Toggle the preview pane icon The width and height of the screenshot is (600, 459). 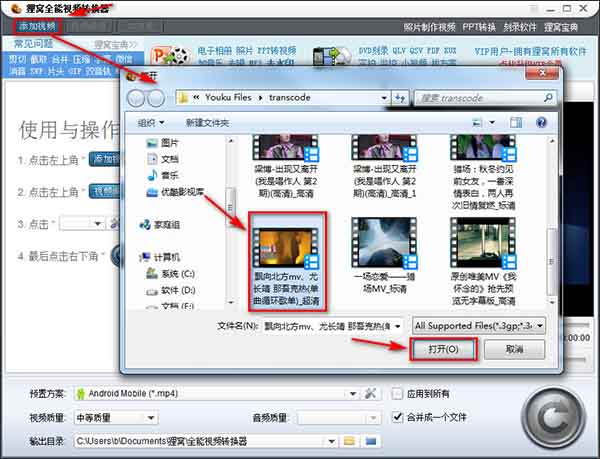[x=516, y=123]
